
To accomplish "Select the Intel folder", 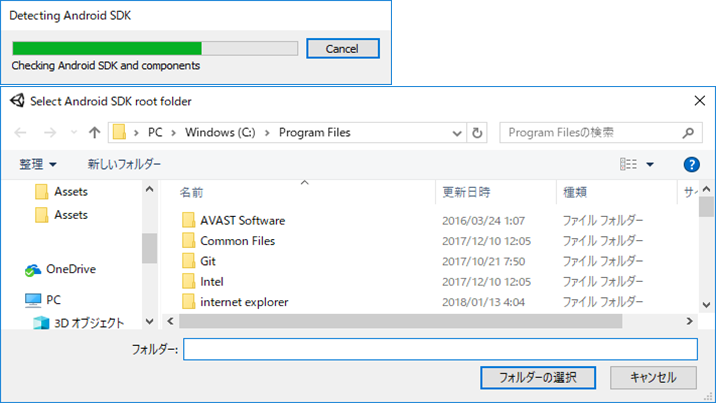I will point(212,282).
